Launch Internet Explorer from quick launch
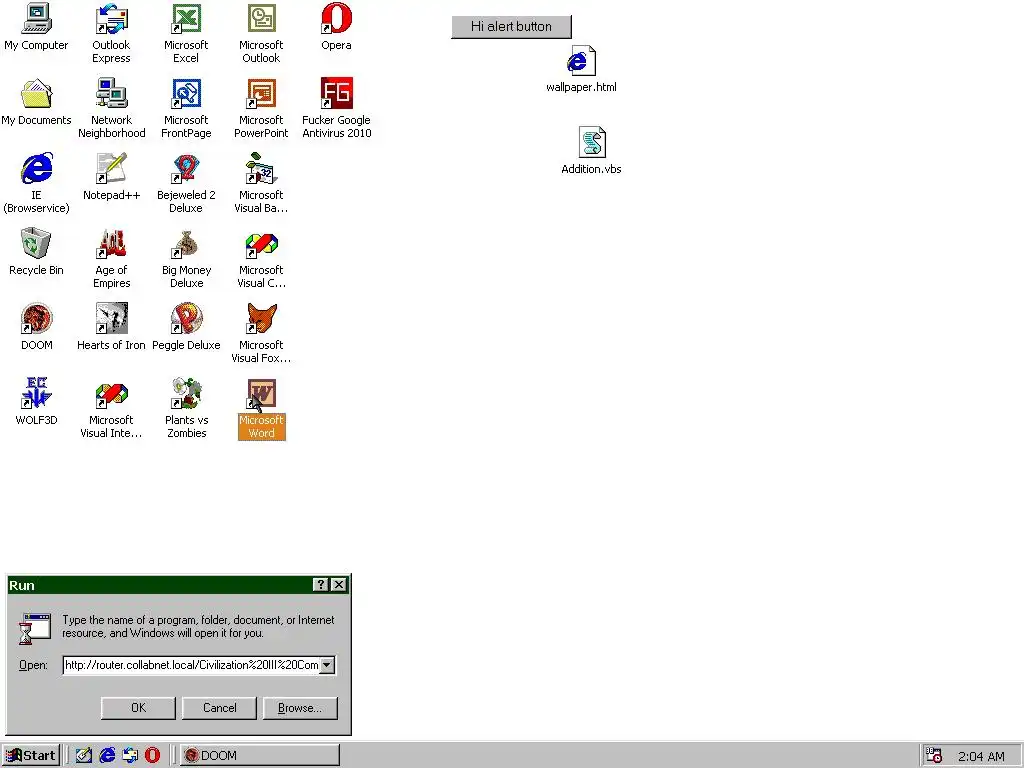The width and height of the screenshot is (1024, 768). (106, 756)
